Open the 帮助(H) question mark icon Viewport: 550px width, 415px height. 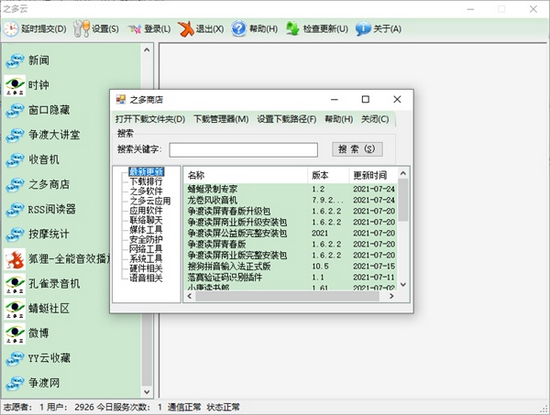coord(239,29)
